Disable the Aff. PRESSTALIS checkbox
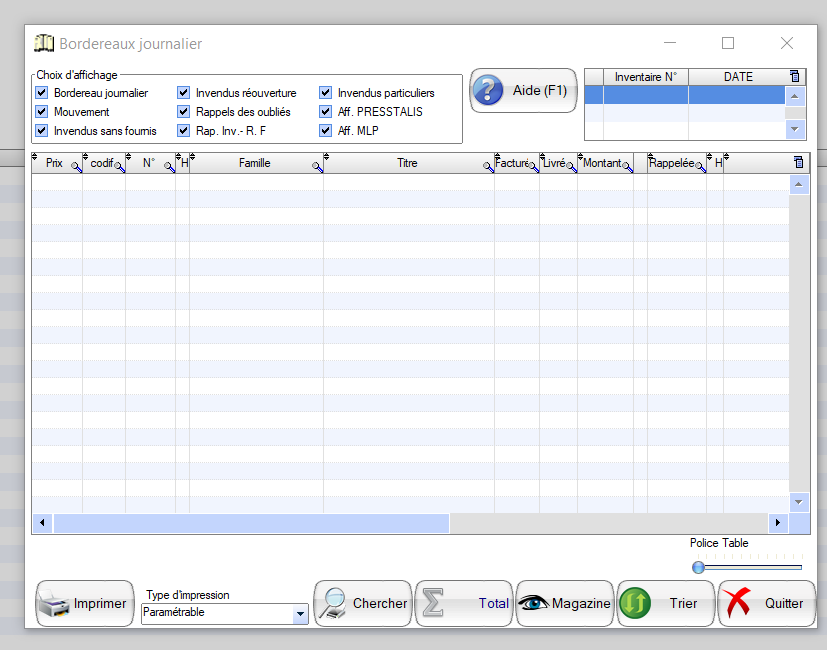This screenshot has width=827, height=650. (326, 112)
